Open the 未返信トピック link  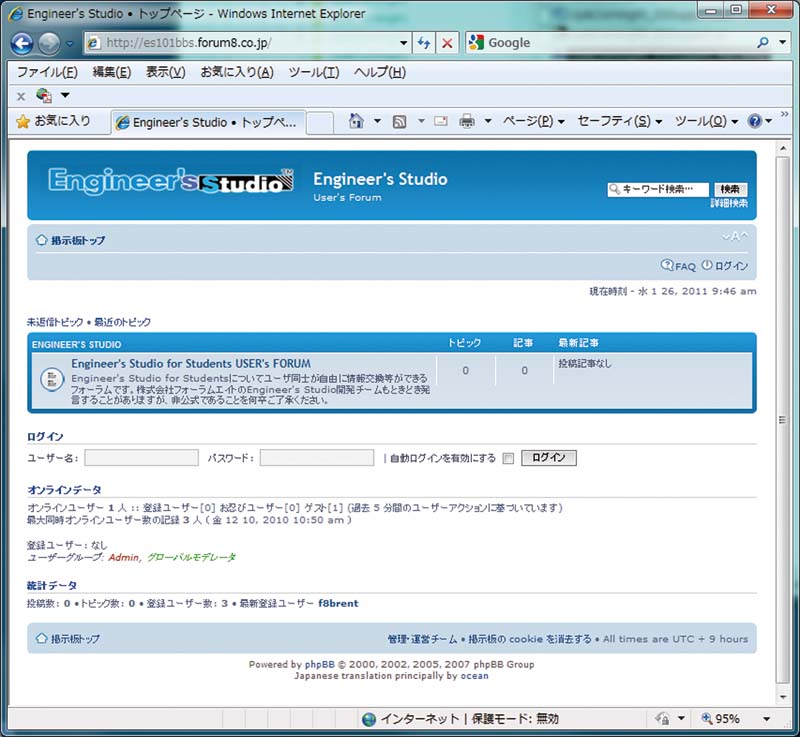pyautogui.click(x=55, y=322)
